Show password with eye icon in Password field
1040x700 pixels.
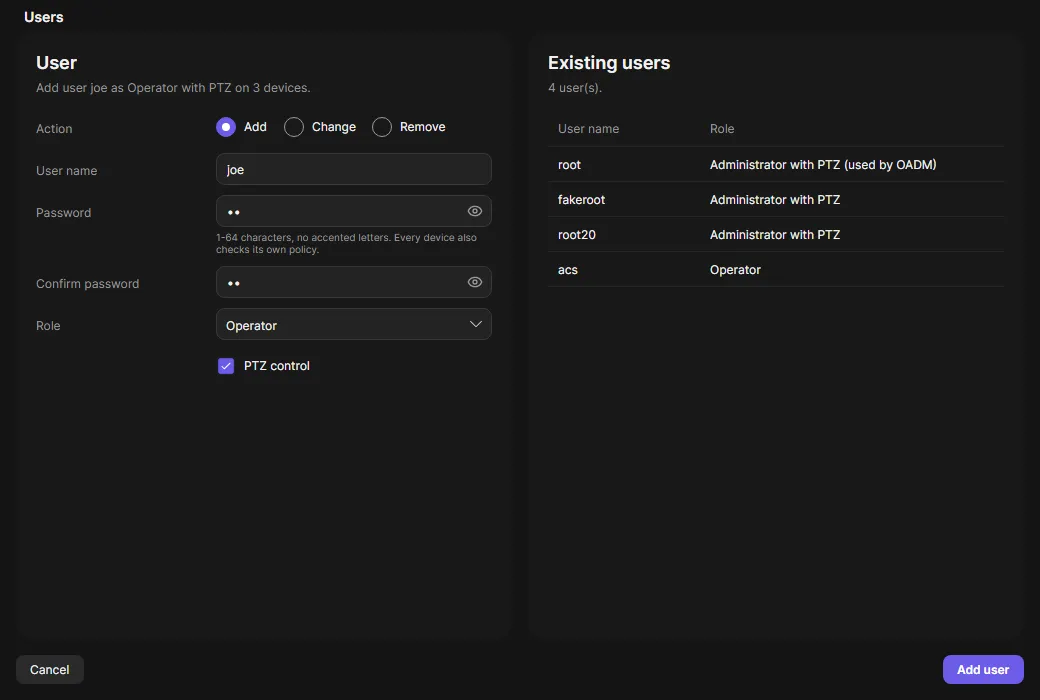475,211
